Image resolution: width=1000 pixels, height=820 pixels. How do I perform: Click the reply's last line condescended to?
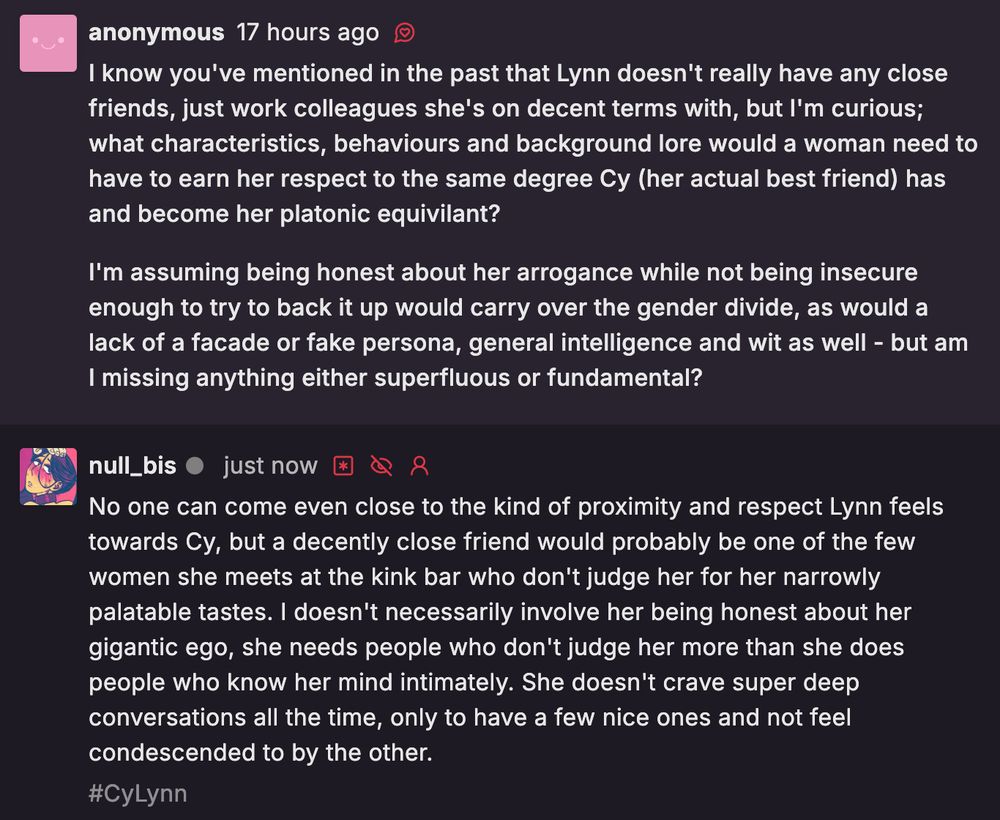coord(260,752)
